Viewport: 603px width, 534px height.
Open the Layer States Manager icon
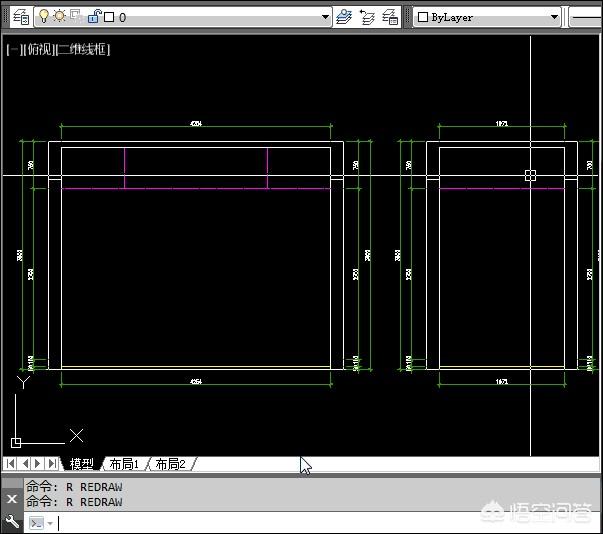391,17
